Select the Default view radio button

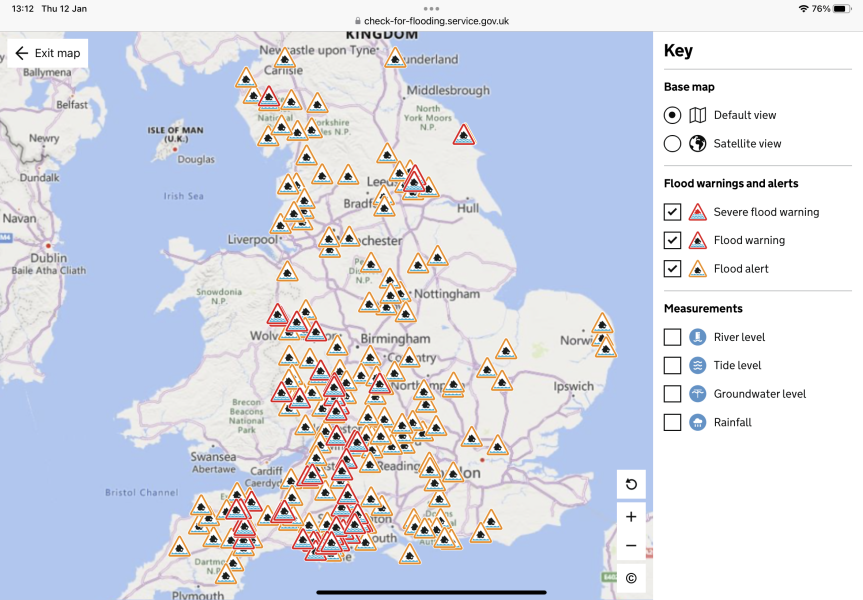click(x=672, y=115)
